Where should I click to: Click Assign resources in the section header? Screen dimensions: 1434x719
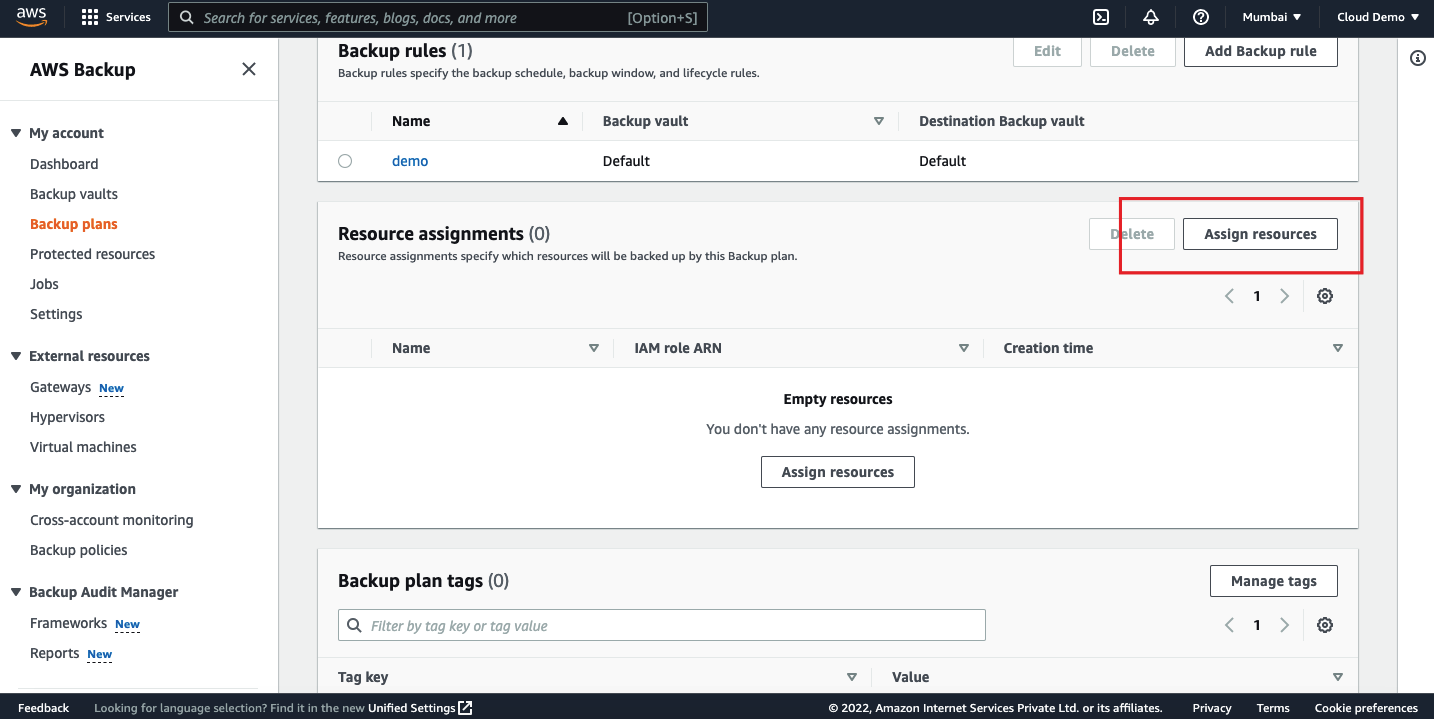click(1260, 234)
